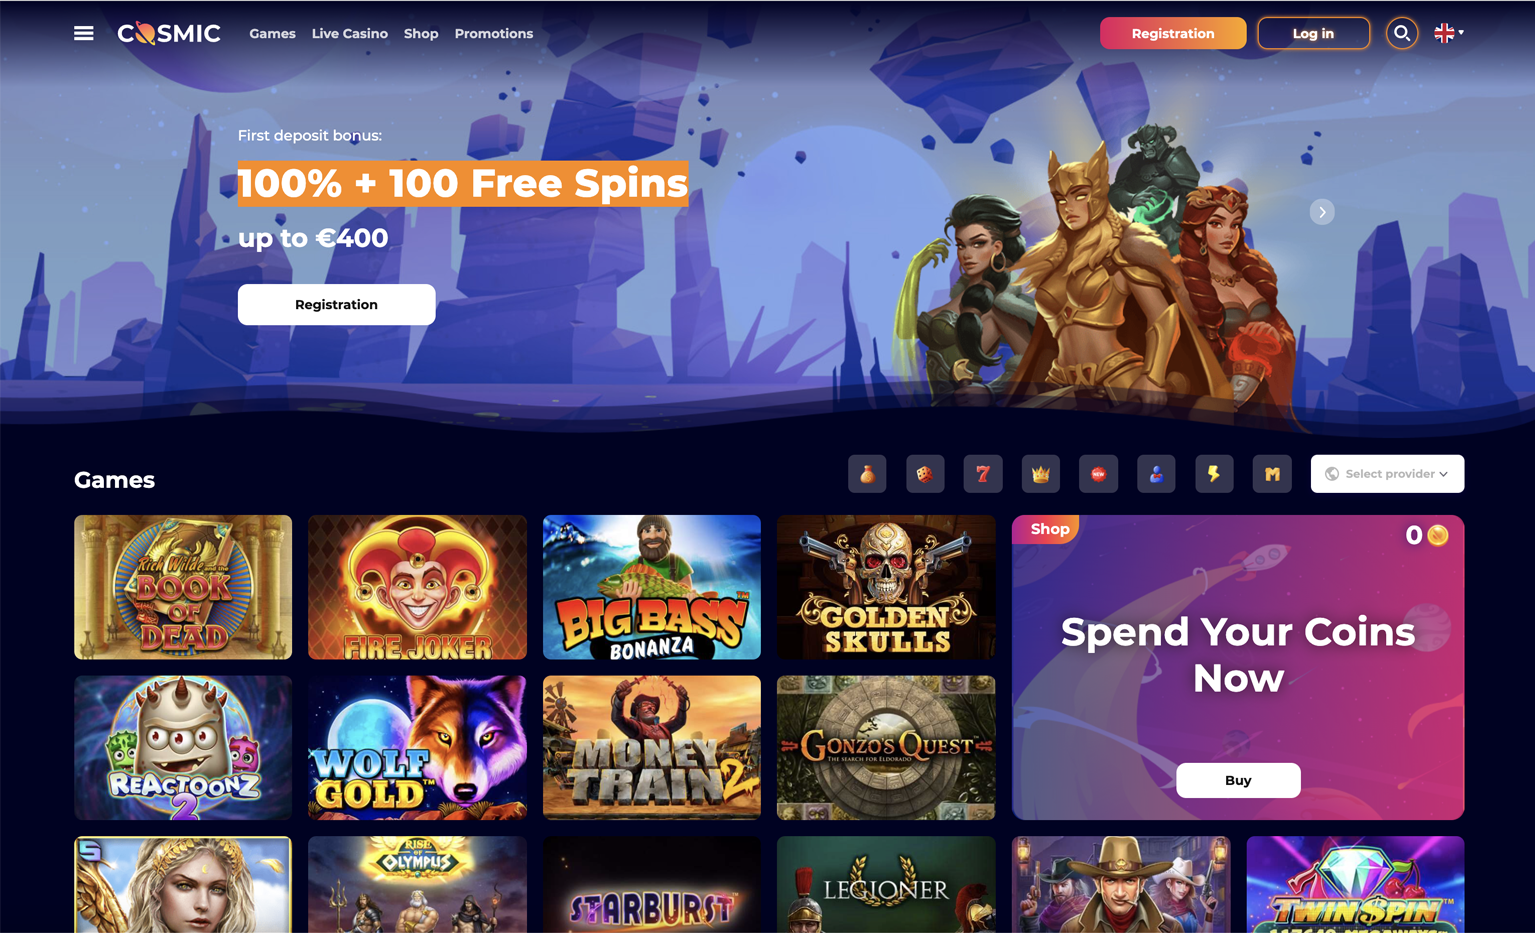1535x933 pixels.
Task: Select the lightning bolt category filter
Action: pos(1214,474)
